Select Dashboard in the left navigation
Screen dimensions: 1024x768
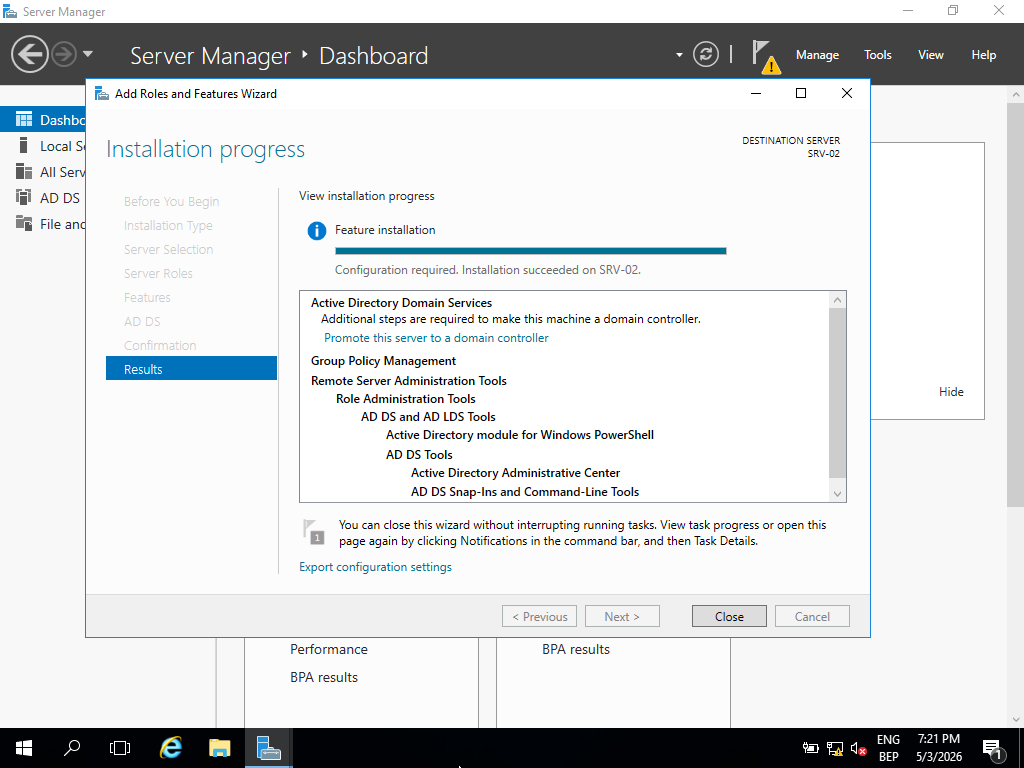[42, 120]
